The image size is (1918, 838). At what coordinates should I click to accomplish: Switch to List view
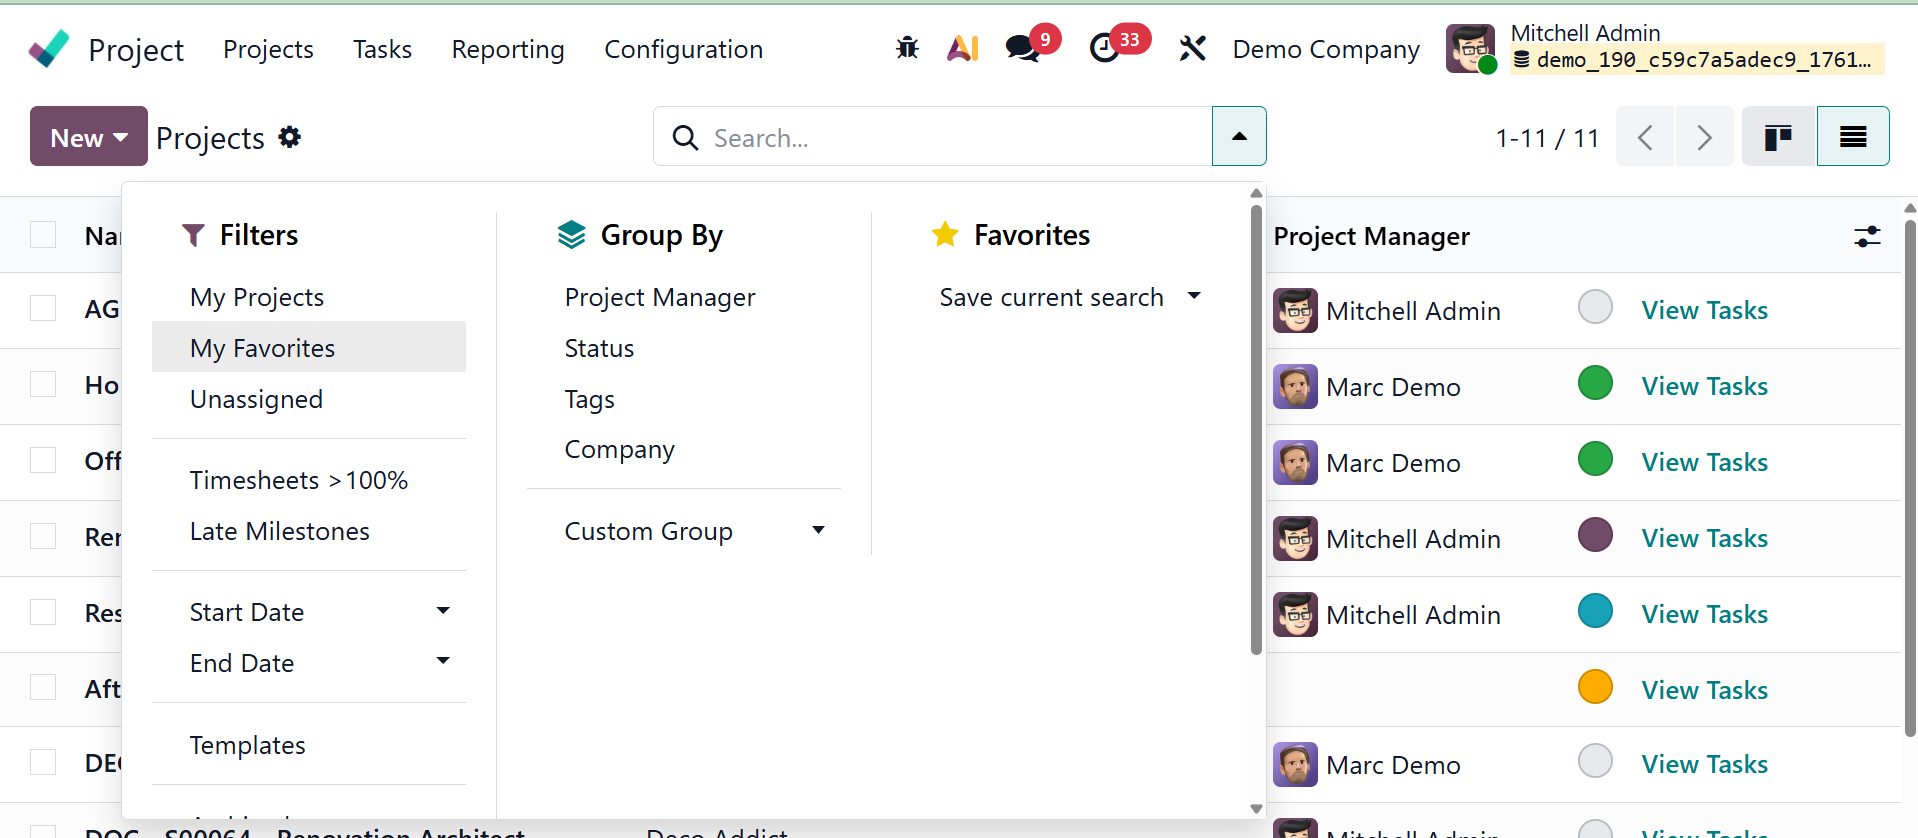[x=1852, y=137]
